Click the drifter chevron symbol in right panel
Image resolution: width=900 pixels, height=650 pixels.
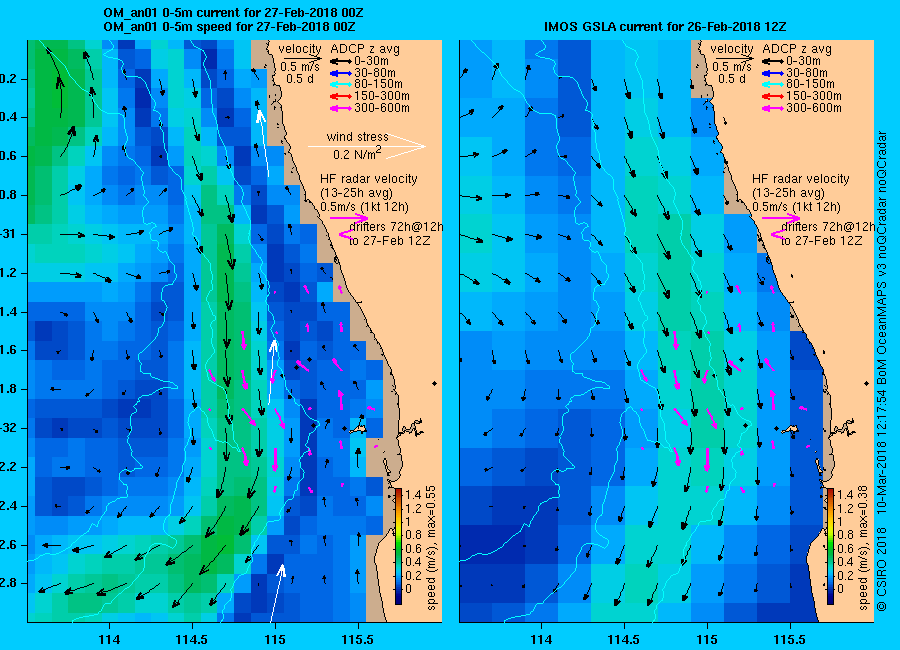[777, 234]
